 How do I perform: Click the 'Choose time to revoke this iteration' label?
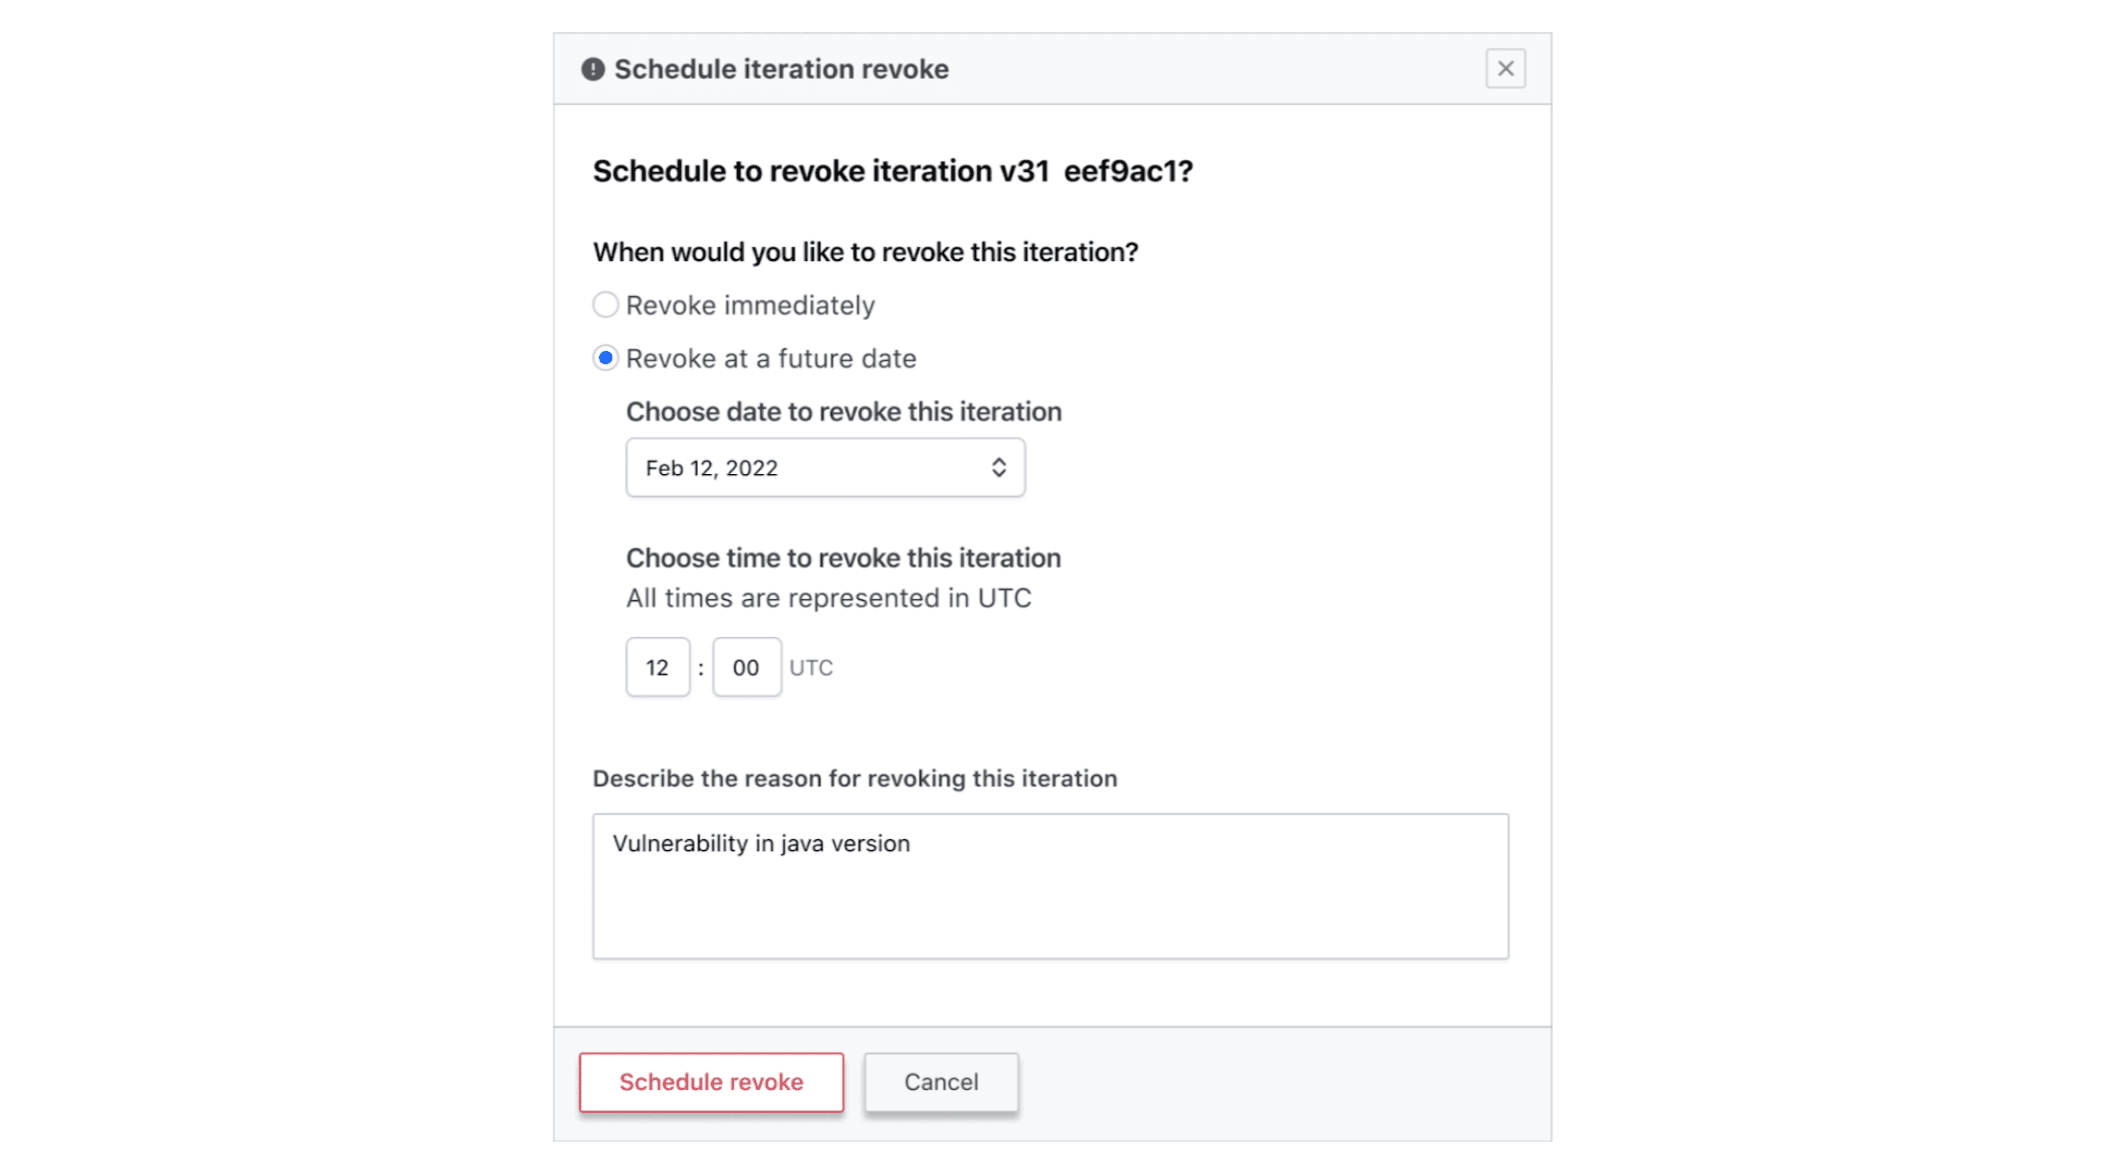click(x=843, y=558)
